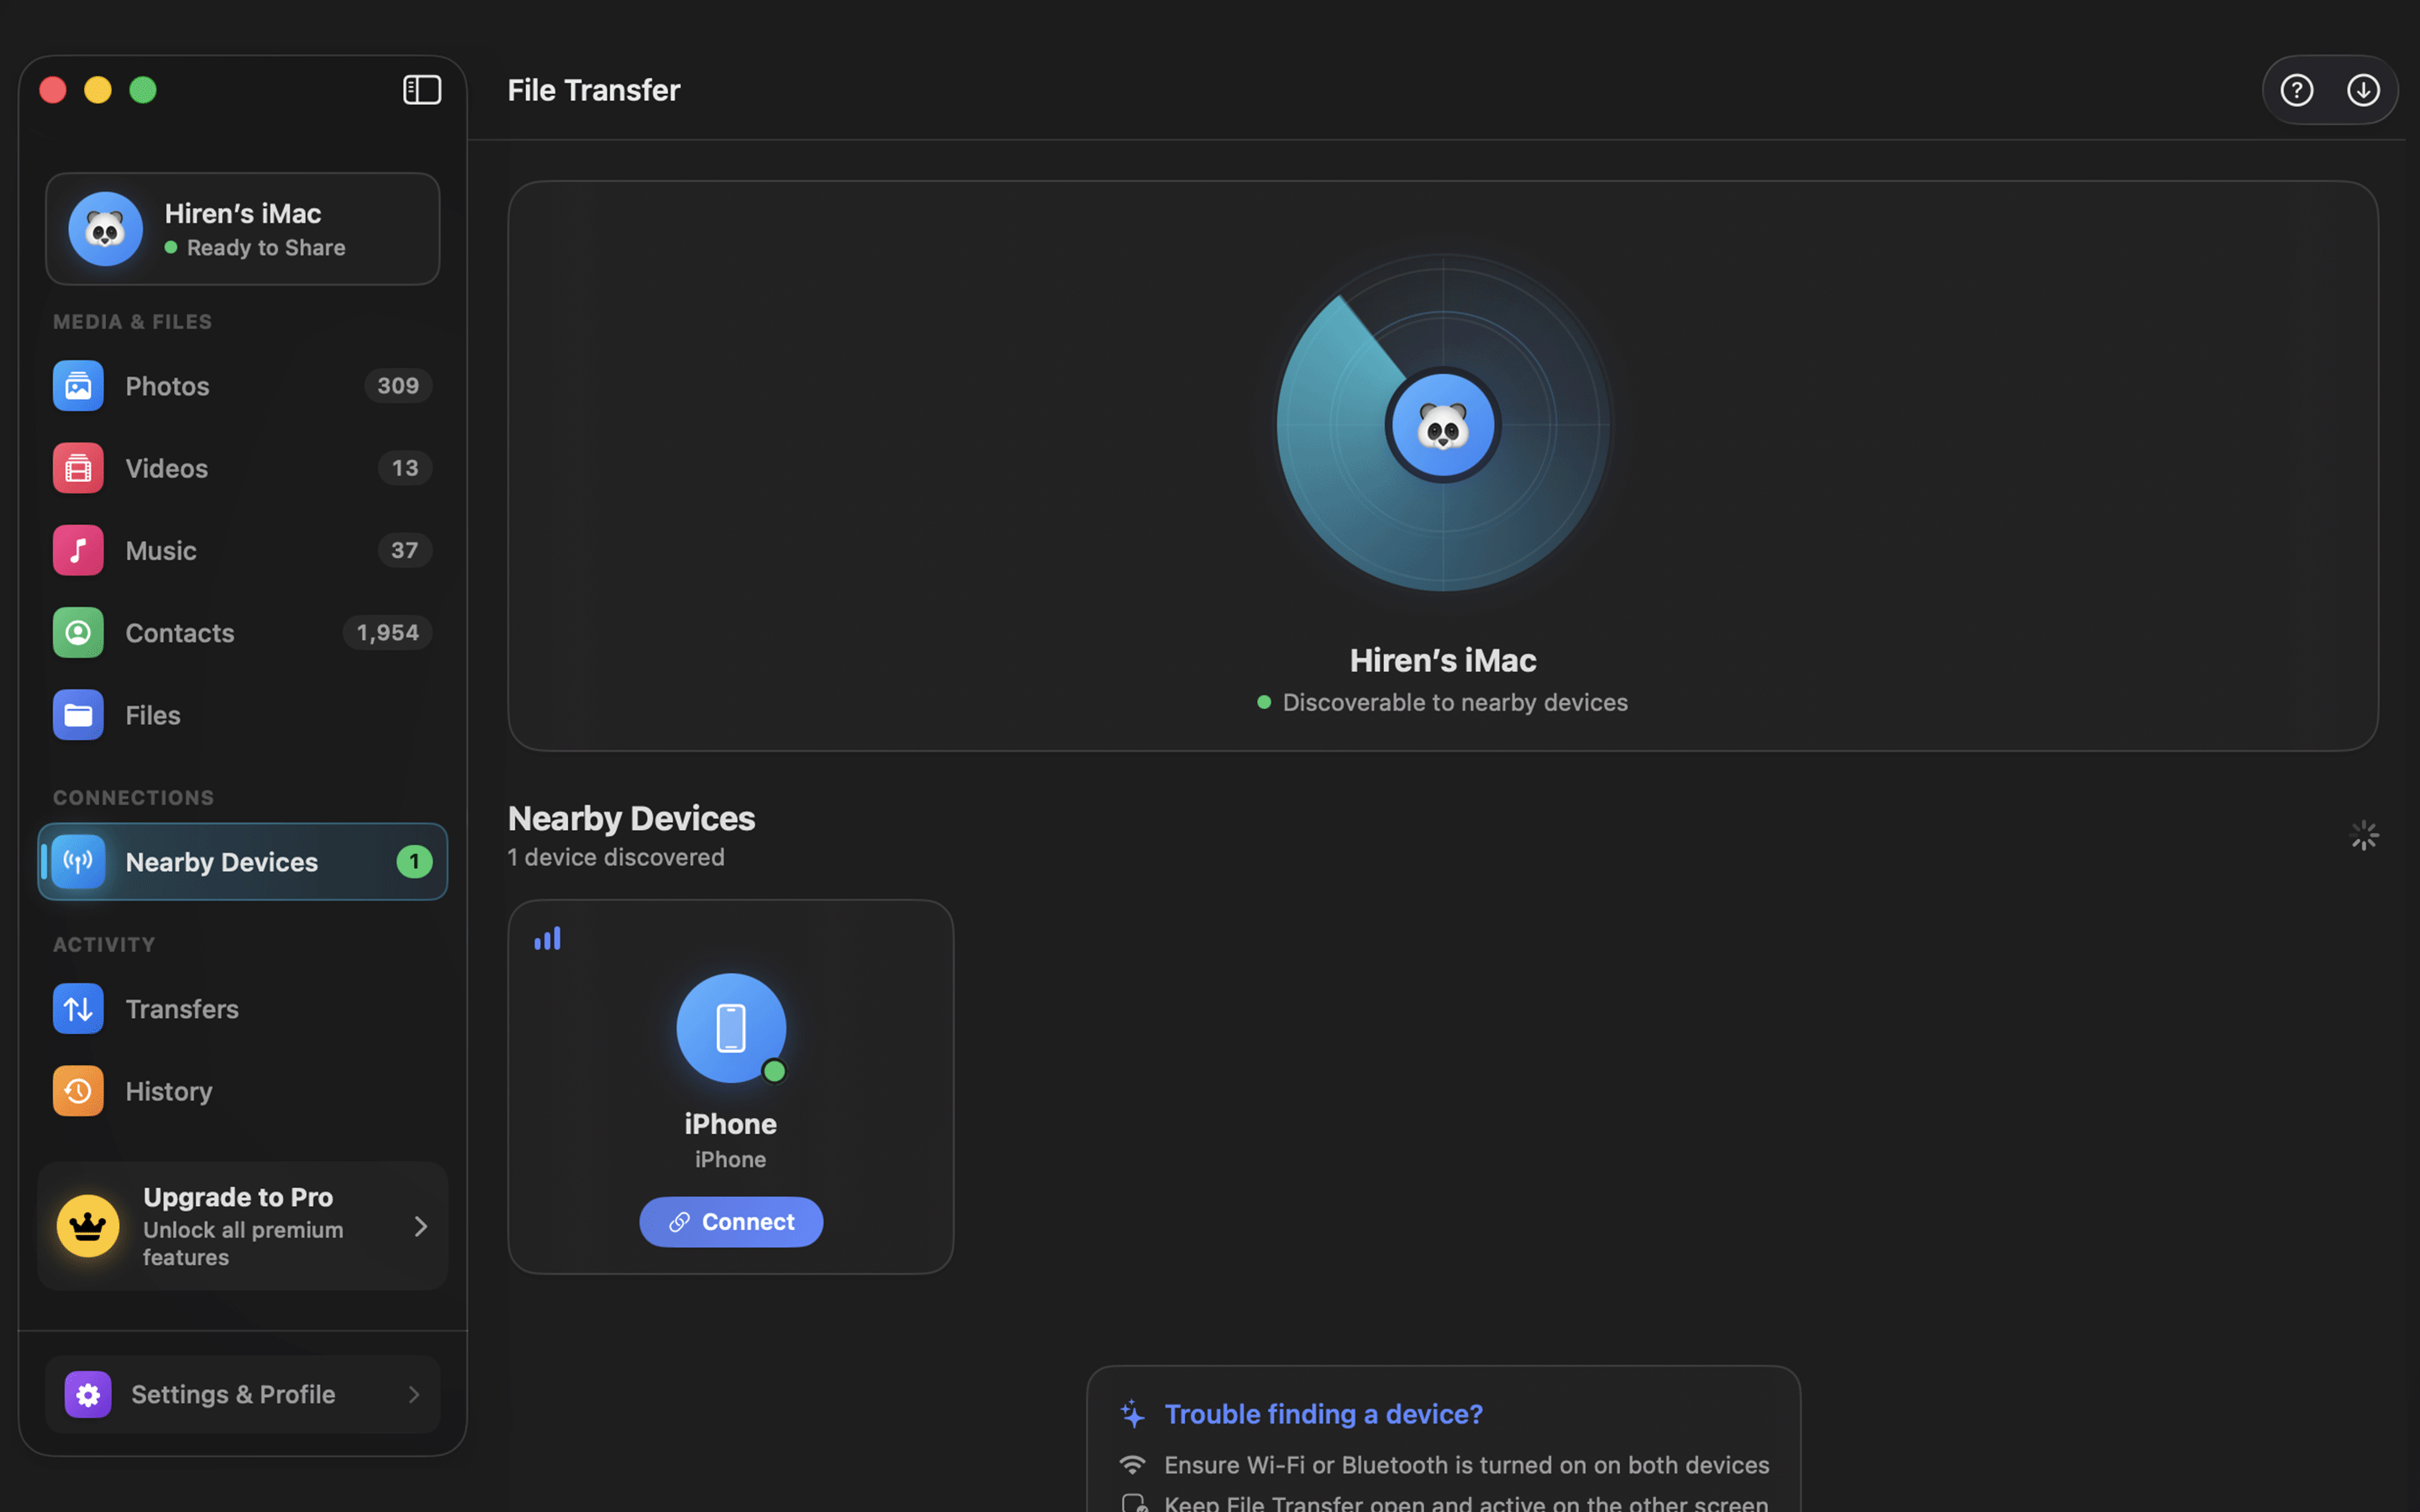Click the 309 Photos count badge
The image size is (2420, 1512).
(398, 386)
